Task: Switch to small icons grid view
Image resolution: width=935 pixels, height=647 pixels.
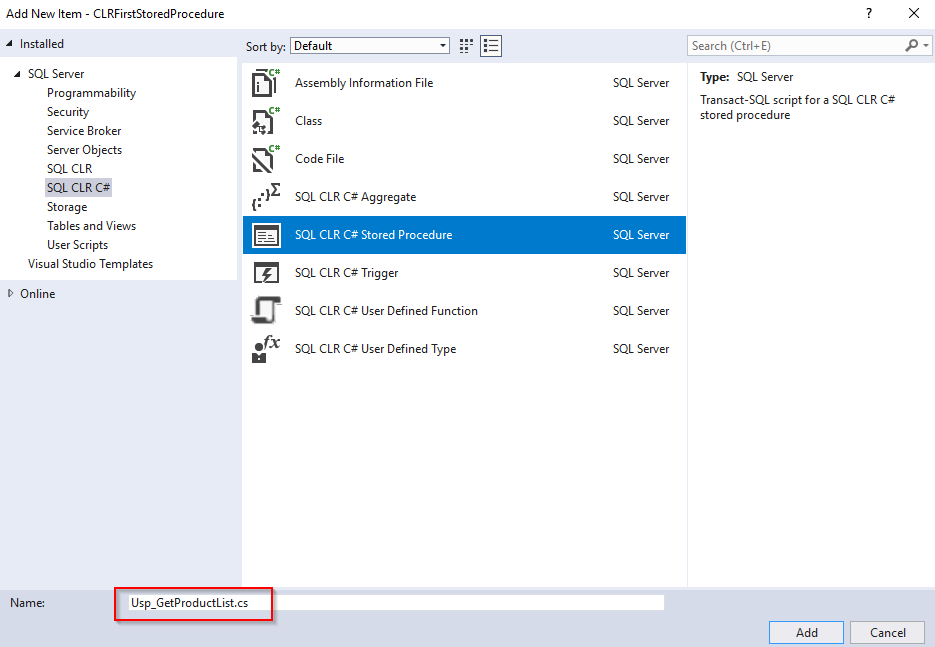Action: coord(466,46)
